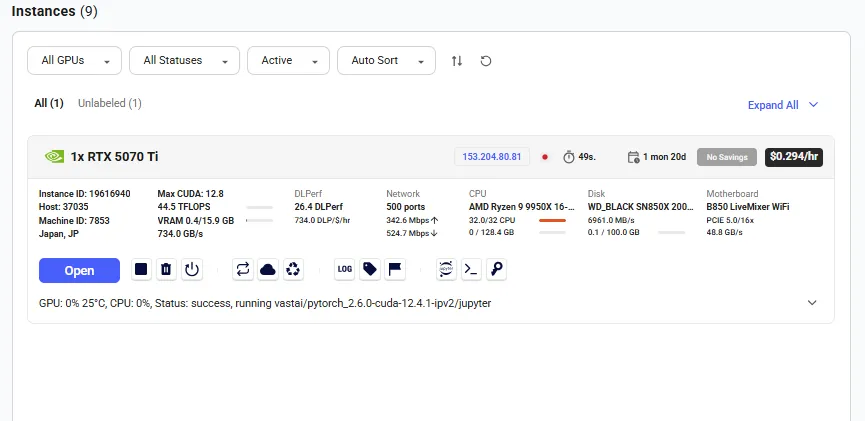
Task: Click Expand All chevron link
Action: coord(783,105)
